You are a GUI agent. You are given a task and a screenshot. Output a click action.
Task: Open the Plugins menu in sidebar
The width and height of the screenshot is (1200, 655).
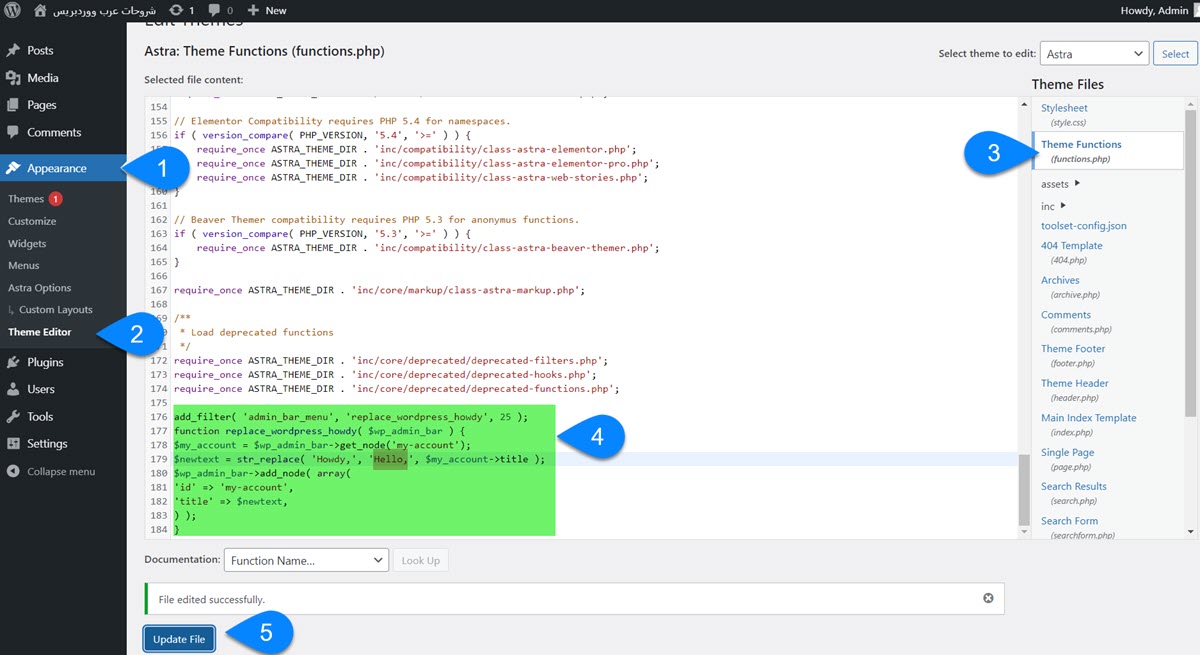[x=45, y=362]
